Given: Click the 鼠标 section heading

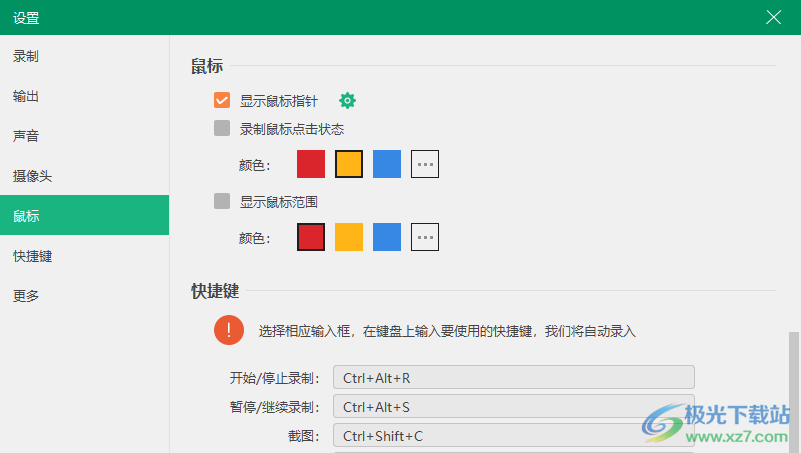Looking at the screenshot, I should point(207,66).
